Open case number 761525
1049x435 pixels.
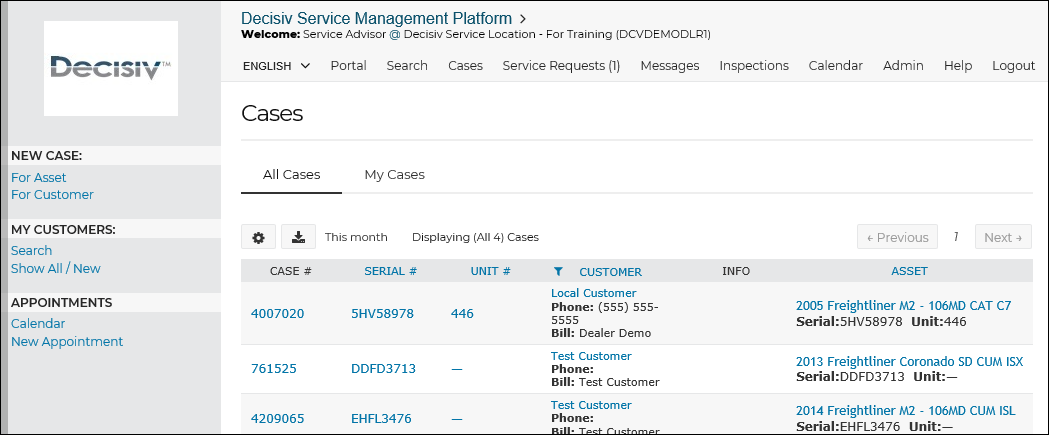coord(274,368)
